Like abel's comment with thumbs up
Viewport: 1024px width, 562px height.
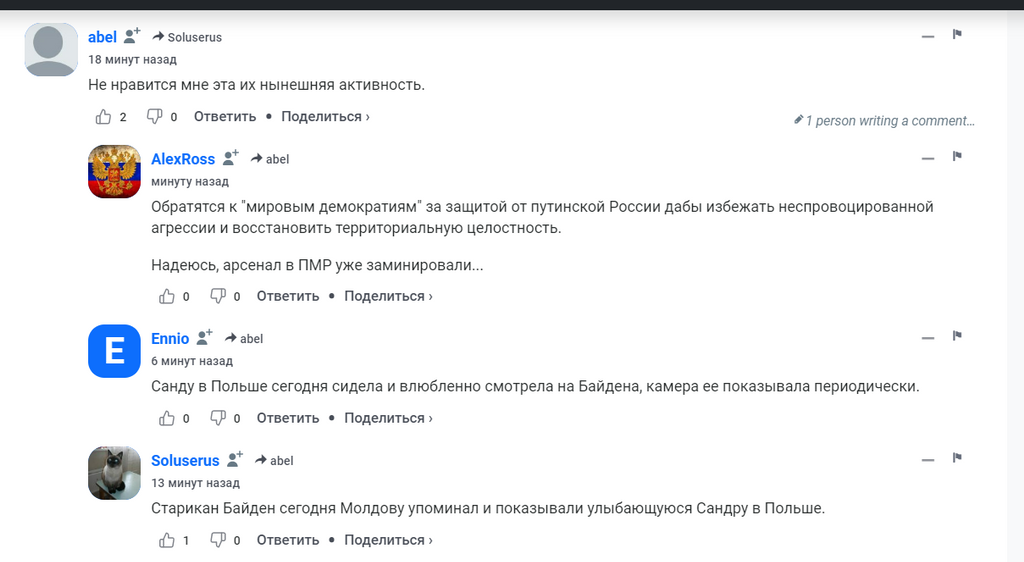104,117
